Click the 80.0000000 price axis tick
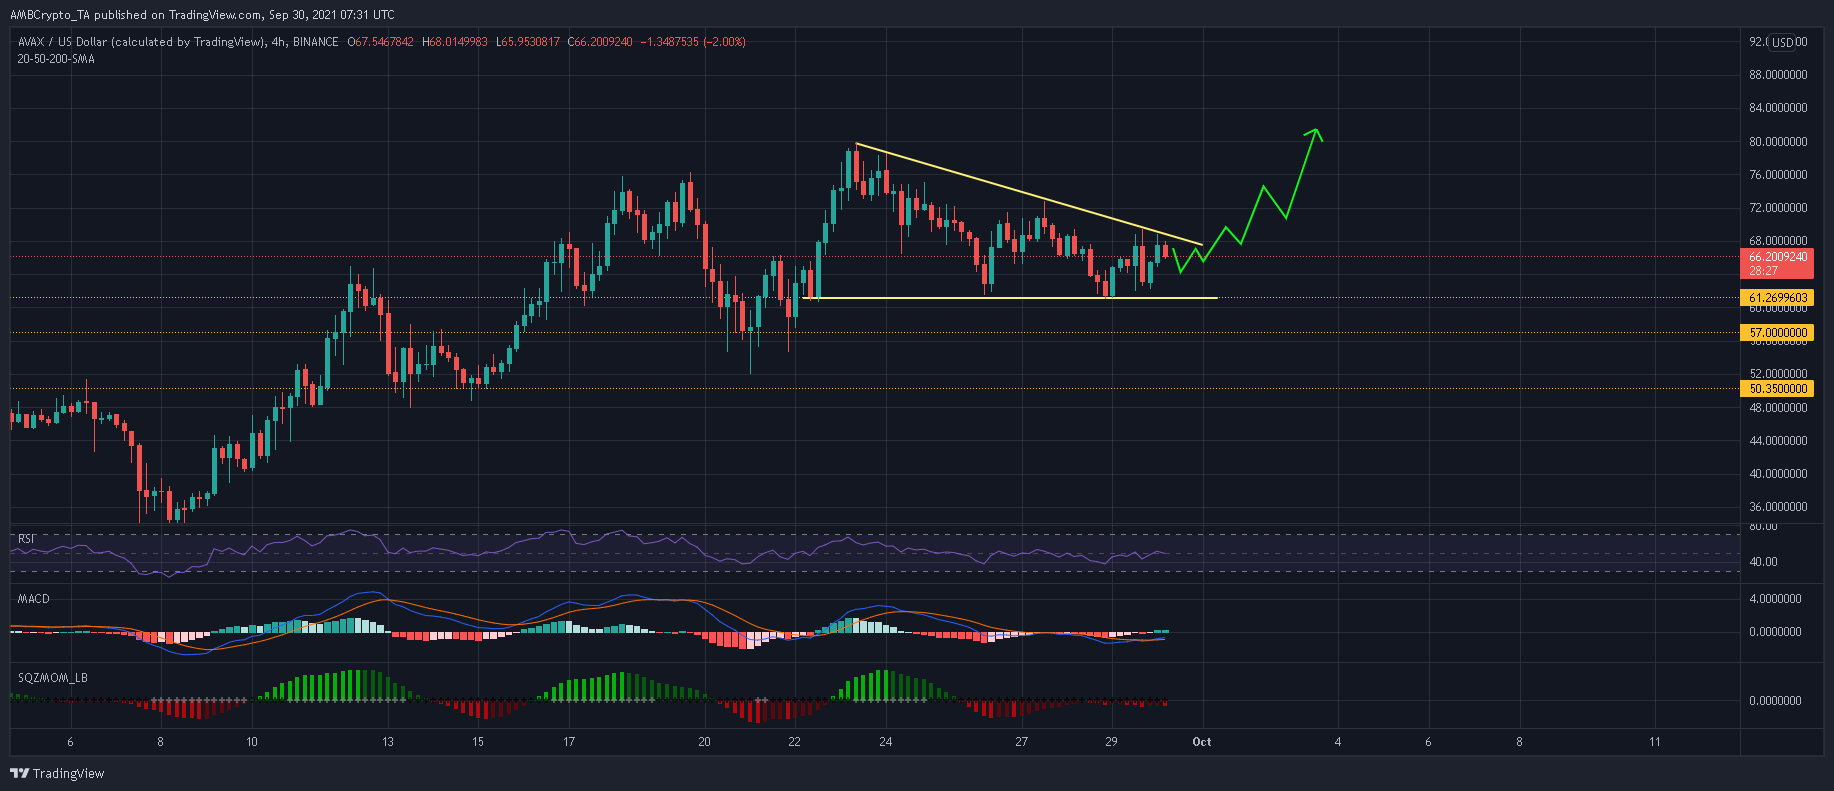Screen dimensions: 1834x791 tap(1778, 142)
